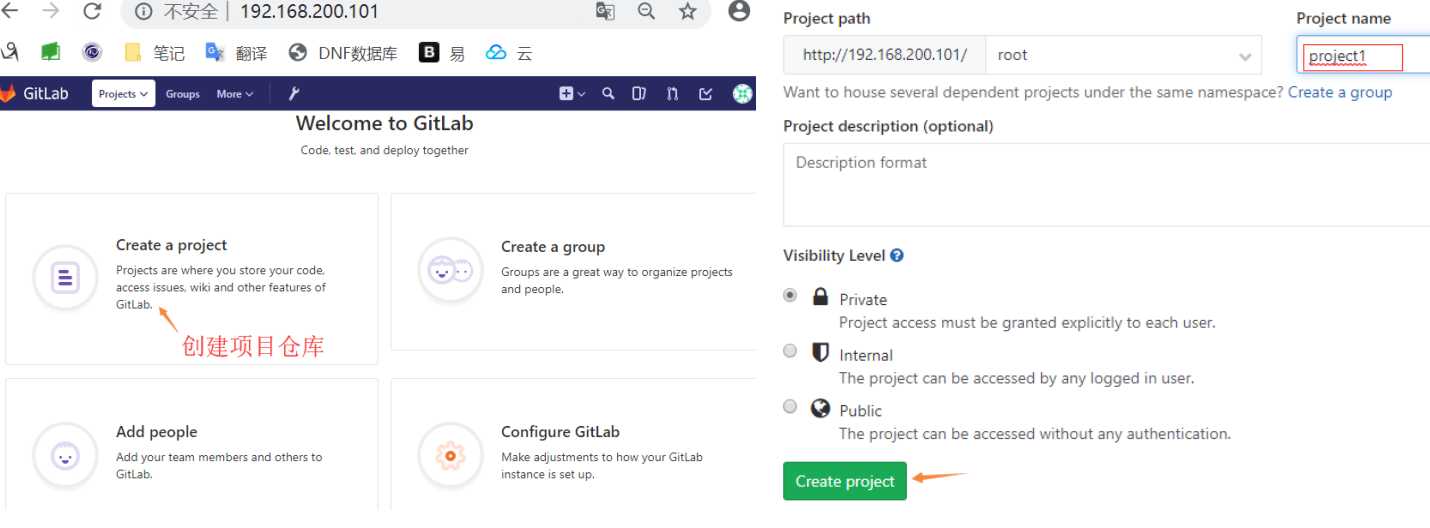Open the Projects dropdown menu
Image resolution: width=1430 pixels, height=528 pixels.
(123, 94)
